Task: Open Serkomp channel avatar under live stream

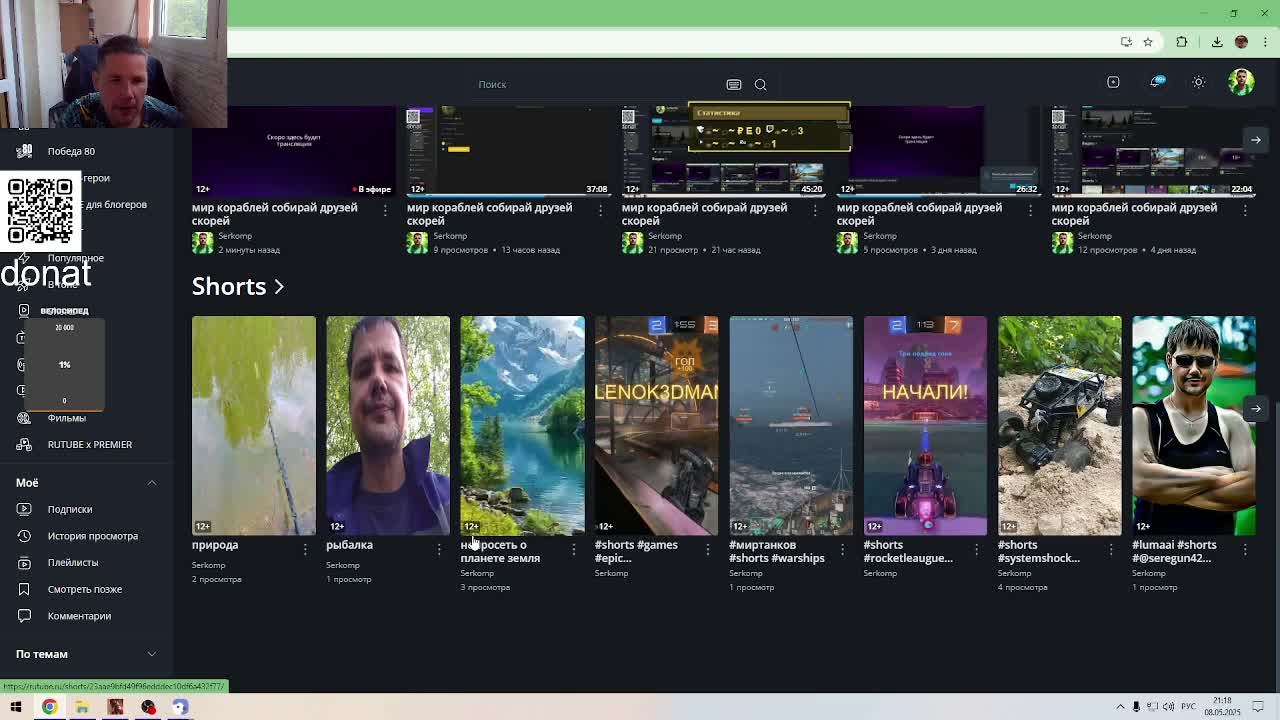Action: point(203,243)
